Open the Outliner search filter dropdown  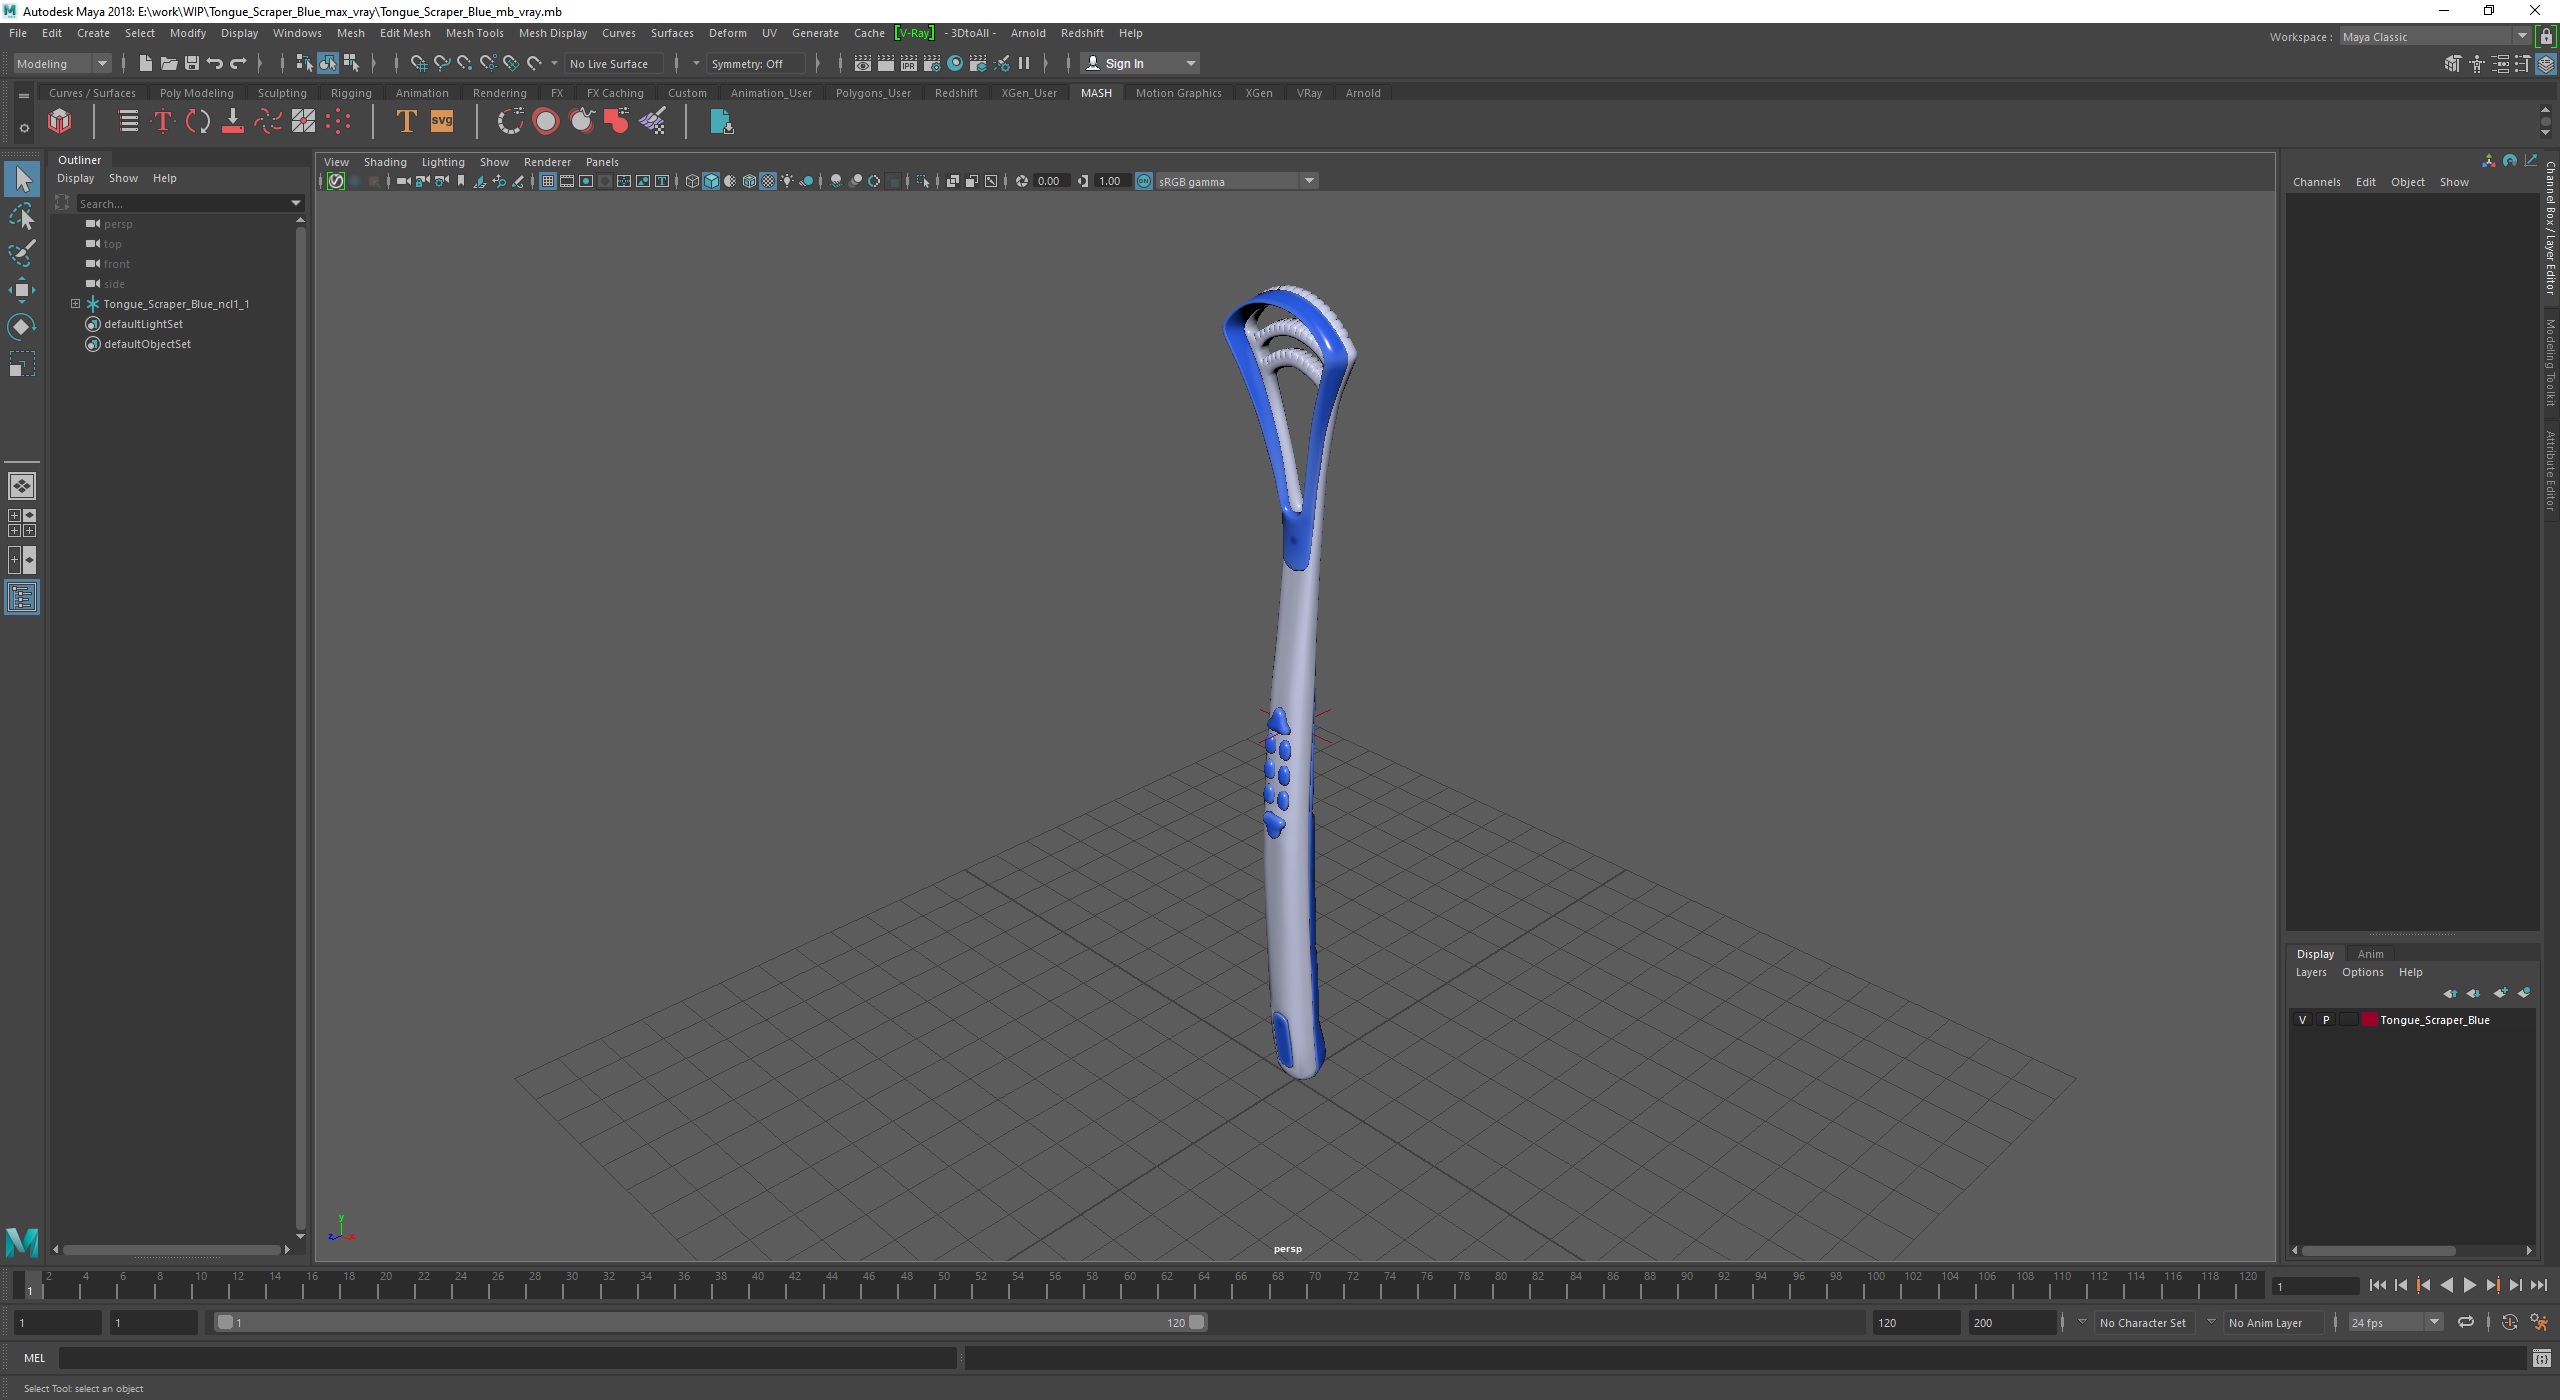coord(296,203)
